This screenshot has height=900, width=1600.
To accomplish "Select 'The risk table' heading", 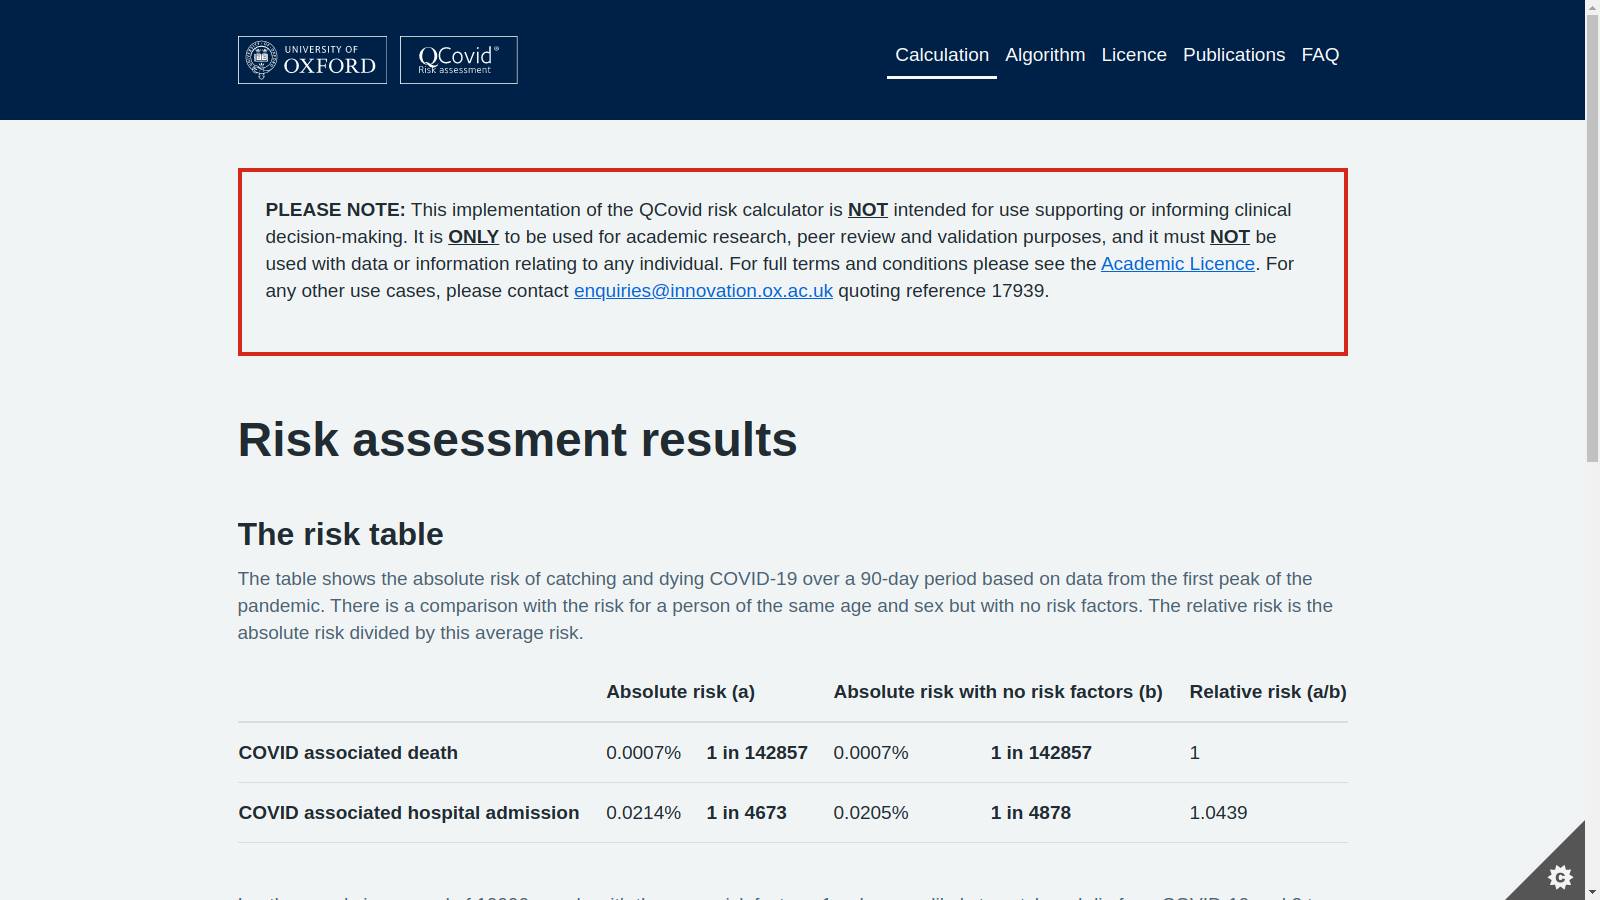I will click(x=341, y=534).
